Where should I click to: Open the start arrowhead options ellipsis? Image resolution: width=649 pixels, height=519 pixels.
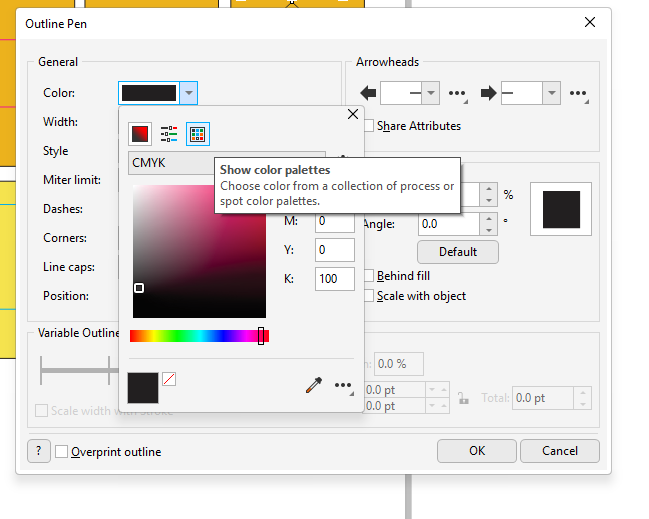(458, 94)
